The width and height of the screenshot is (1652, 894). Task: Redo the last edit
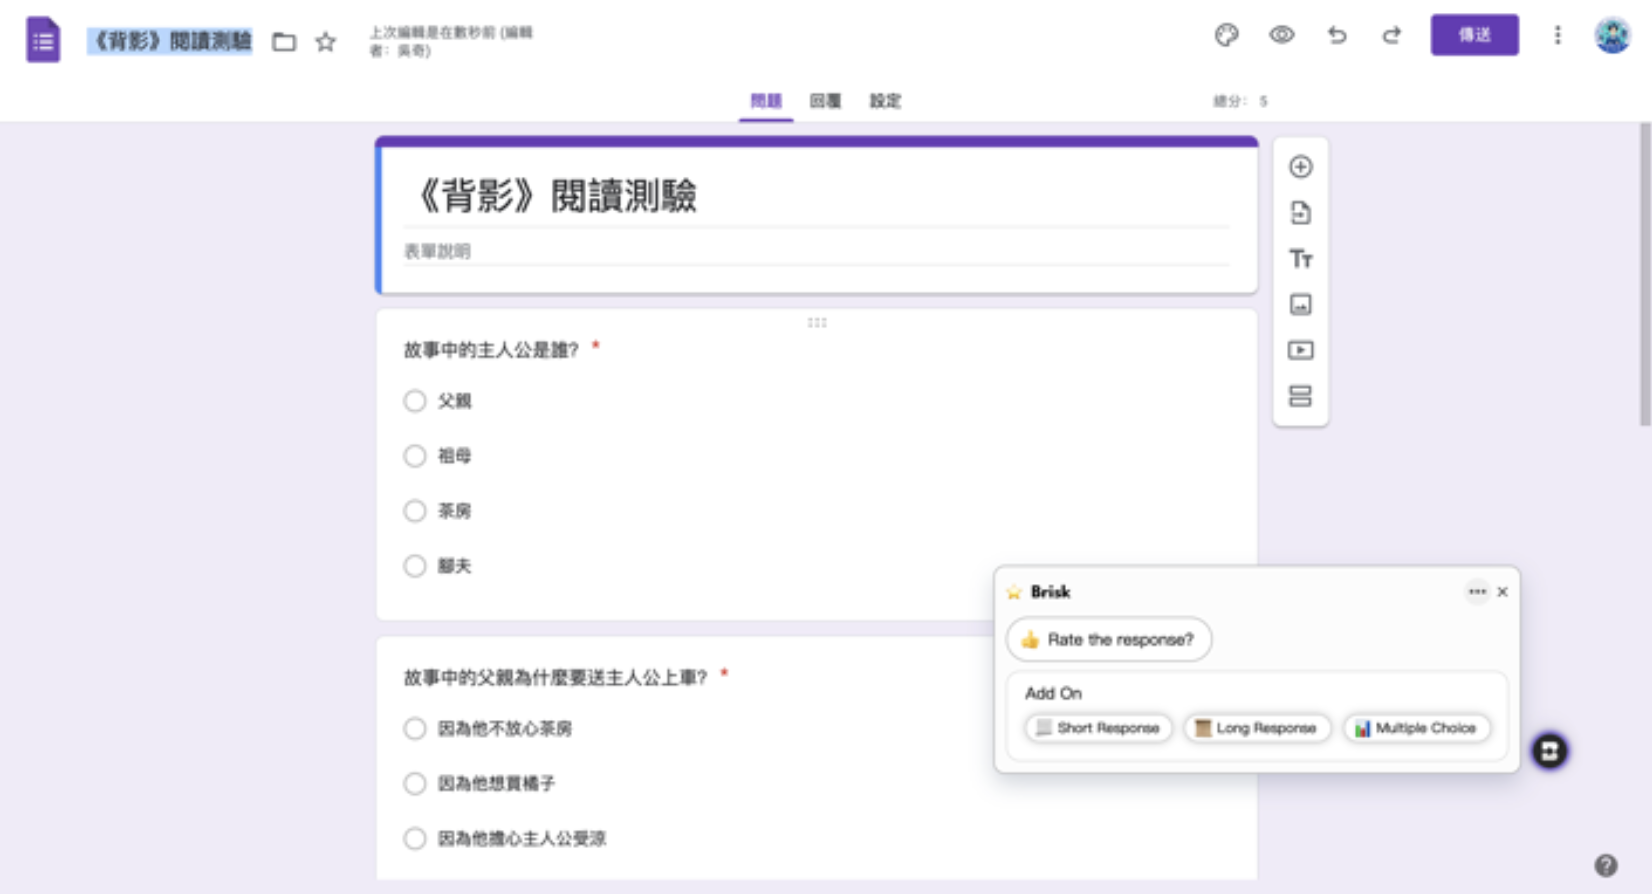(x=1391, y=35)
